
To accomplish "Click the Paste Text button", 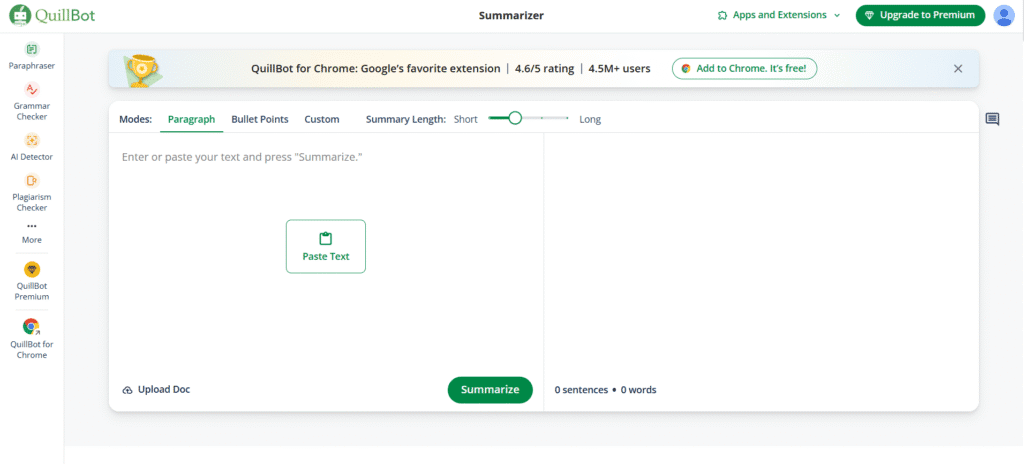I will click(326, 246).
